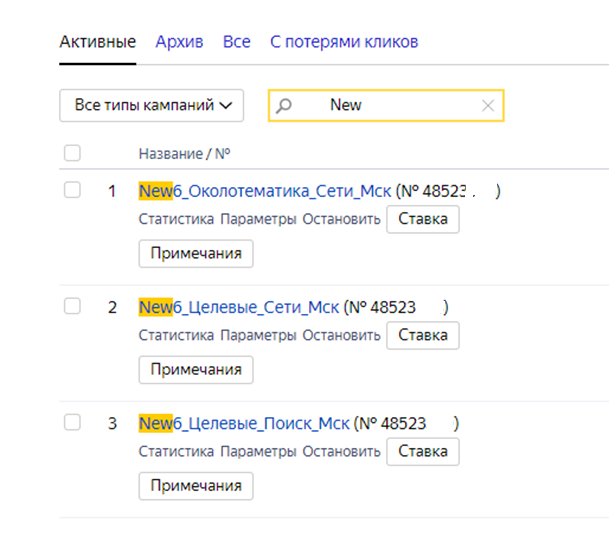Open the 'Все типы кампаний' dropdown
The image size is (609, 543).
pos(152,105)
